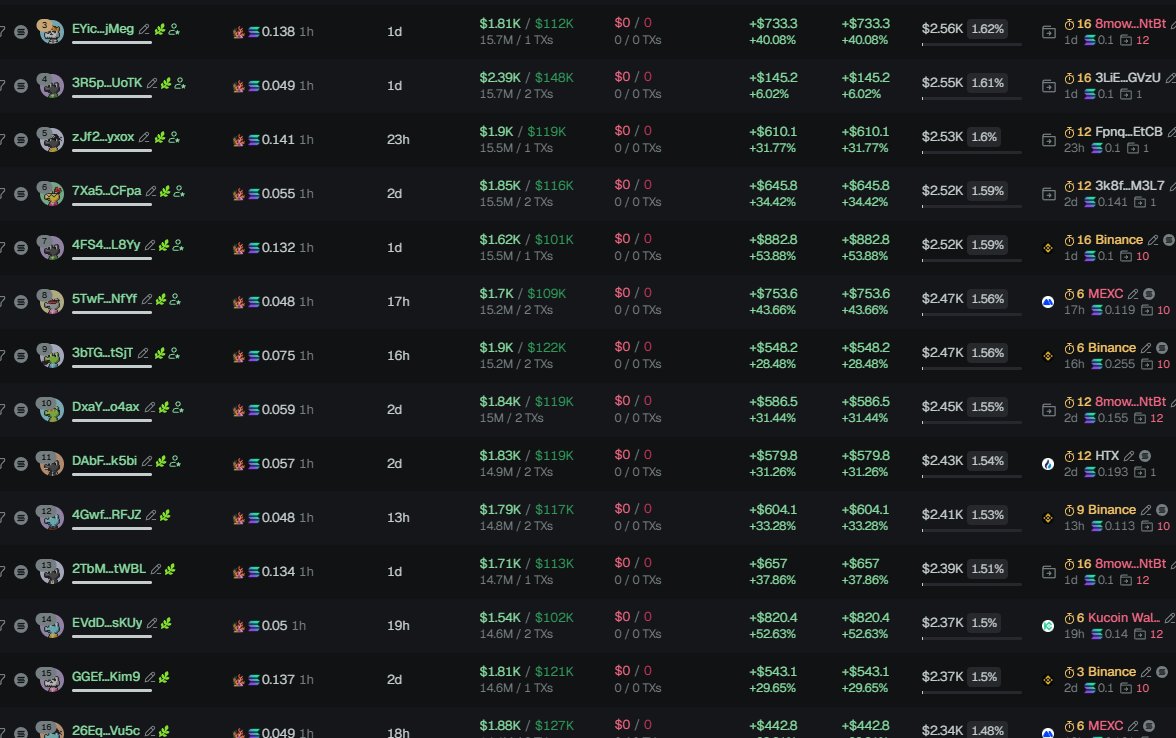
Task: Click the user-star icon next to 5TwF...NfYf
Action: 175,299
